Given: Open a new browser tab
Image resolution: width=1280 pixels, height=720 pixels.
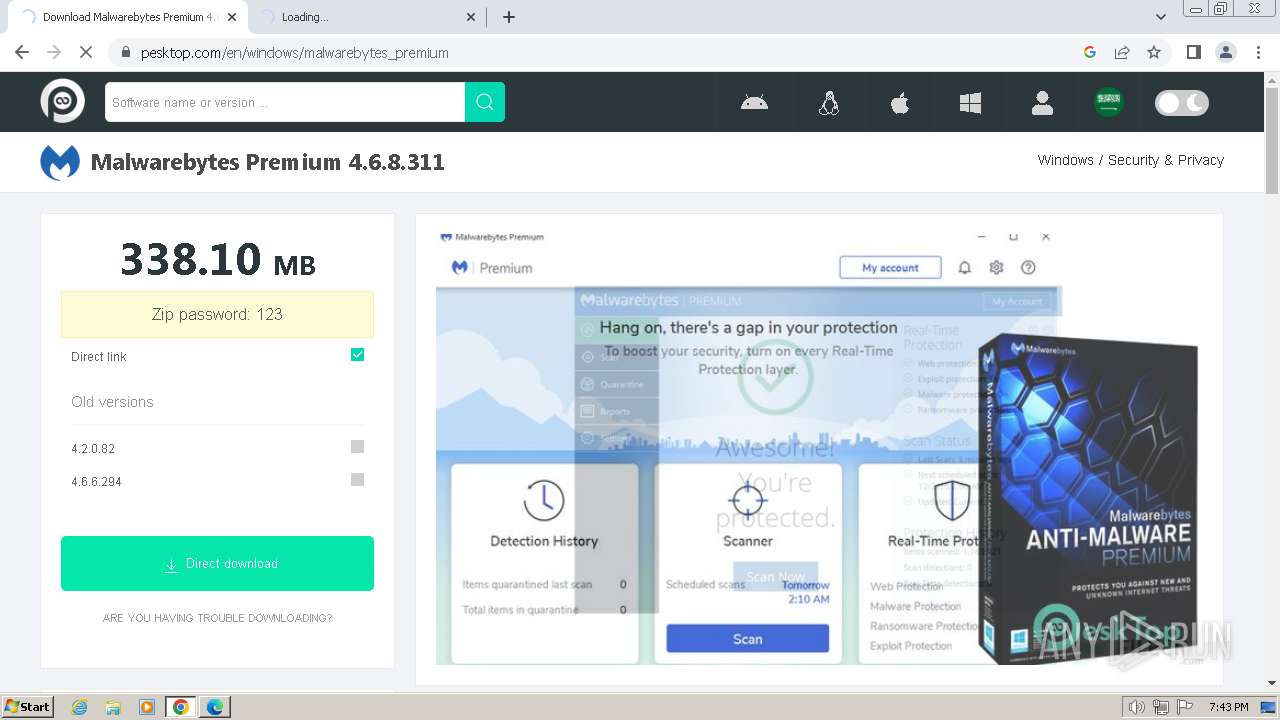Looking at the screenshot, I should [509, 17].
